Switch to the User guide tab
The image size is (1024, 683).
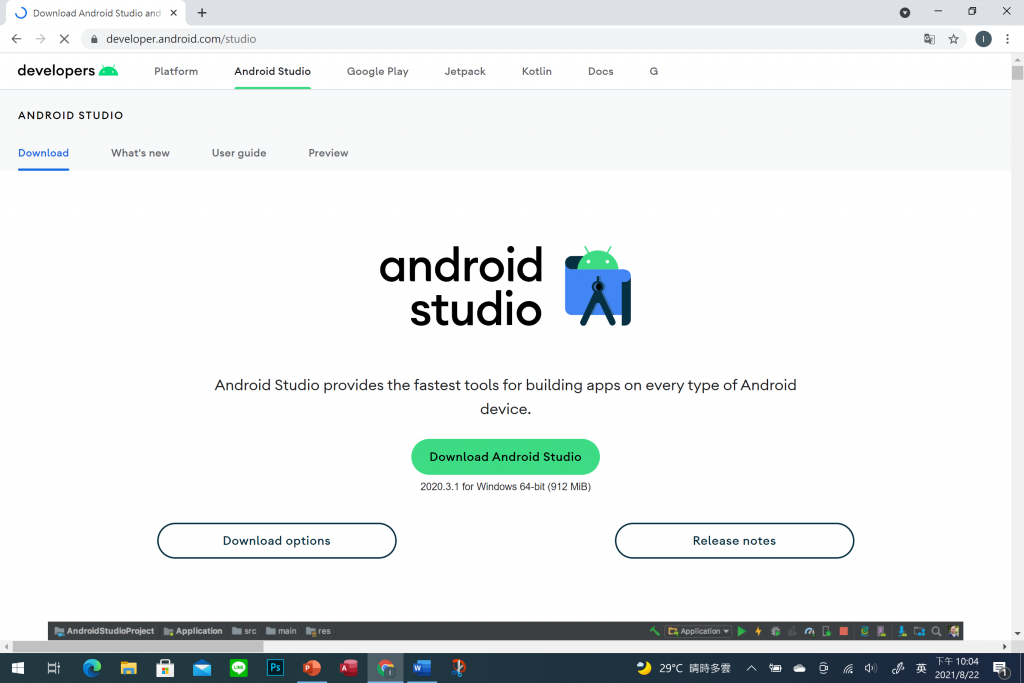pyautogui.click(x=239, y=153)
